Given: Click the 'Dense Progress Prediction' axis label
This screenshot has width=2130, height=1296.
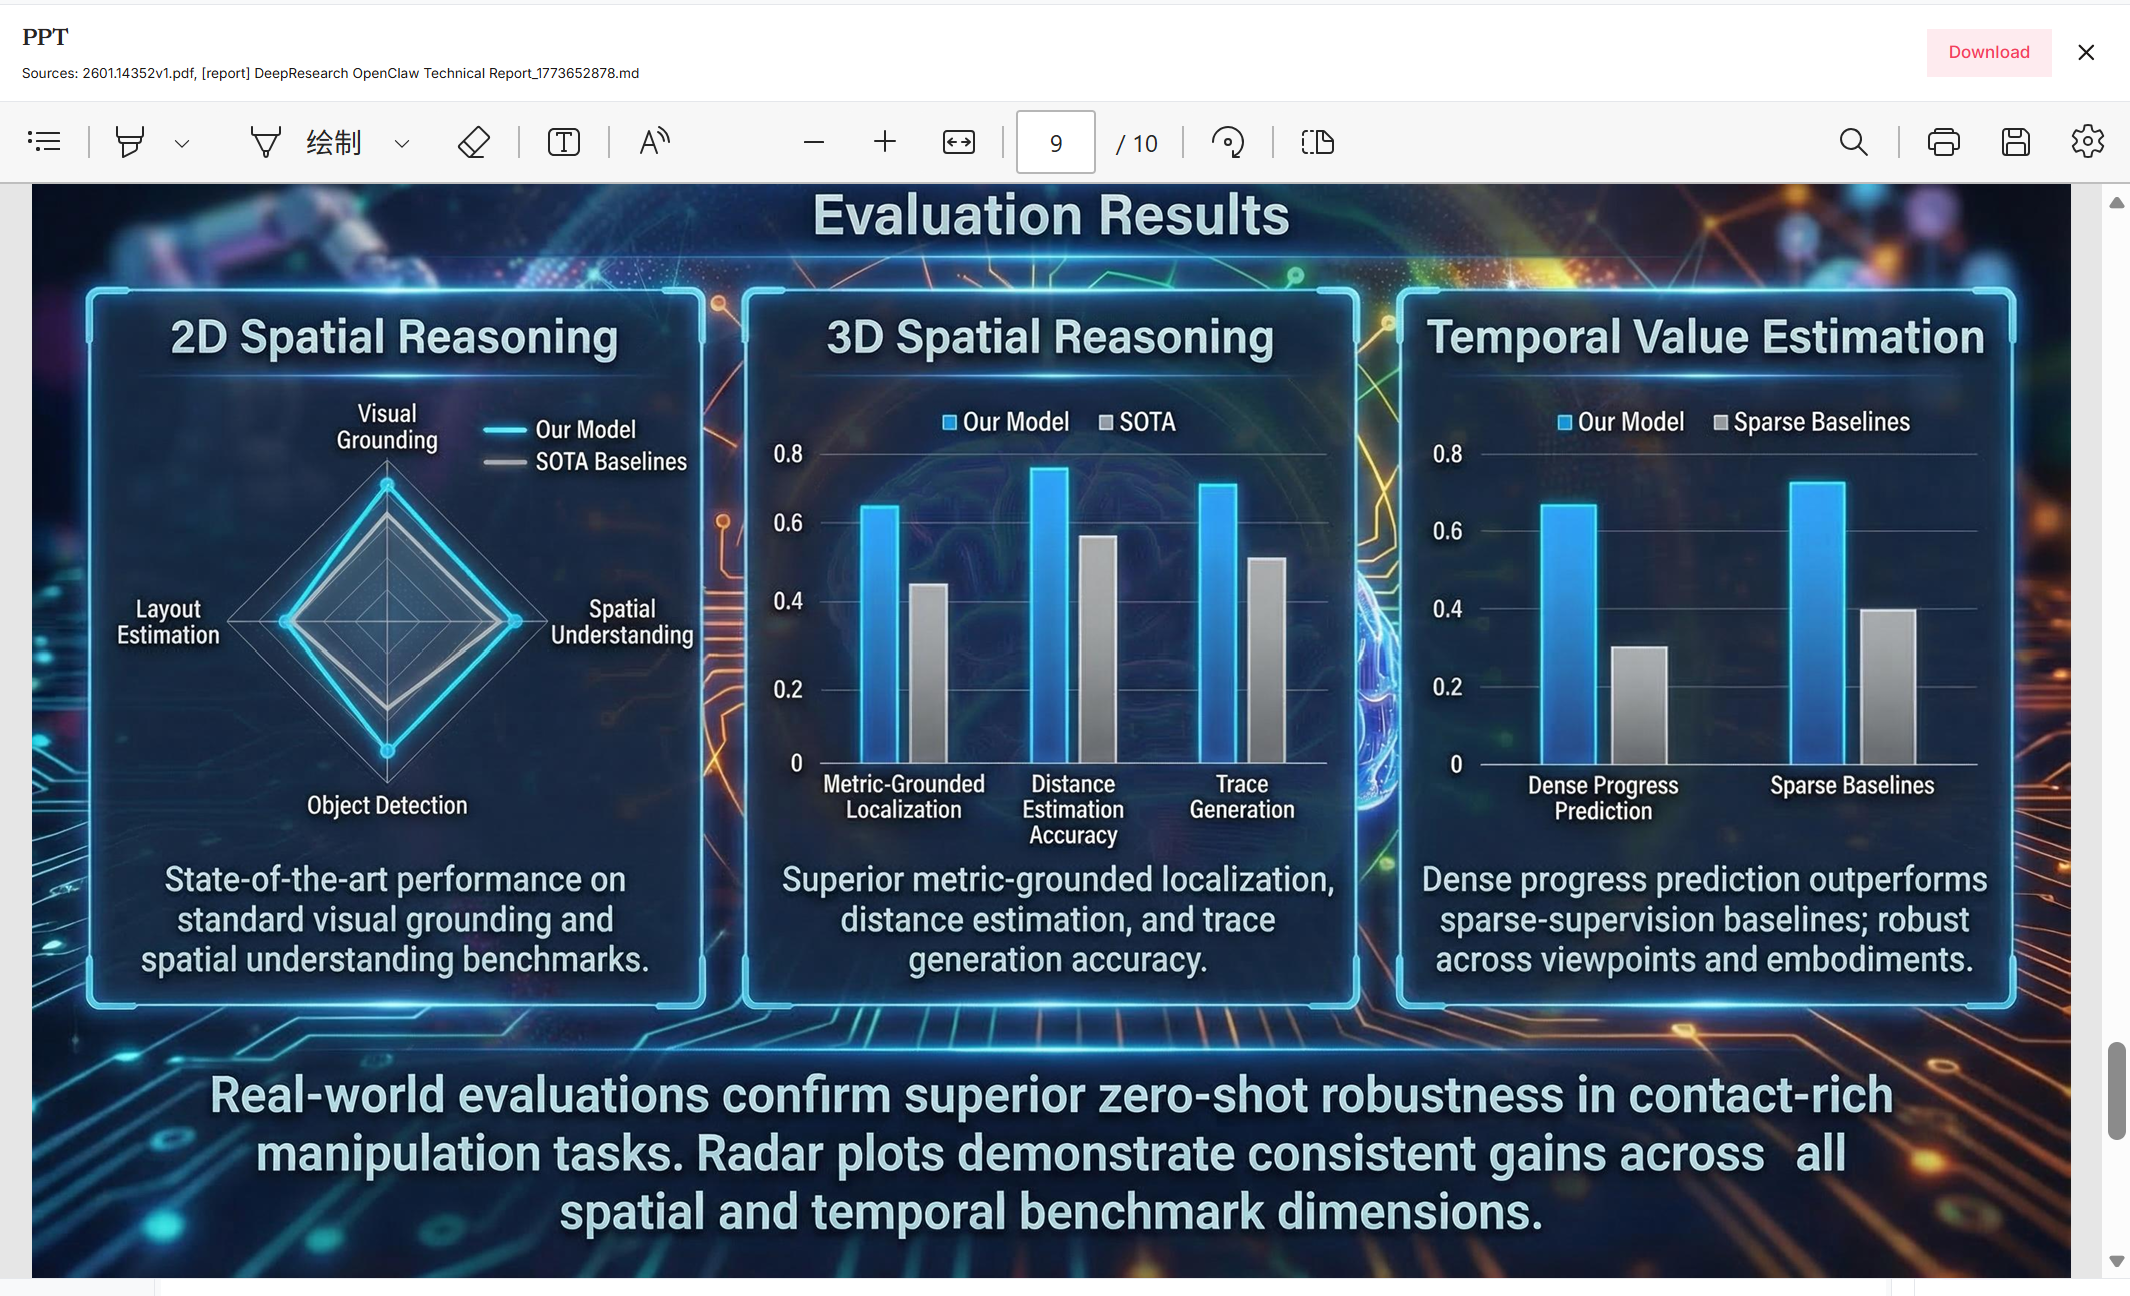Looking at the screenshot, I should pyautogui.click(x=1603, y=798).
